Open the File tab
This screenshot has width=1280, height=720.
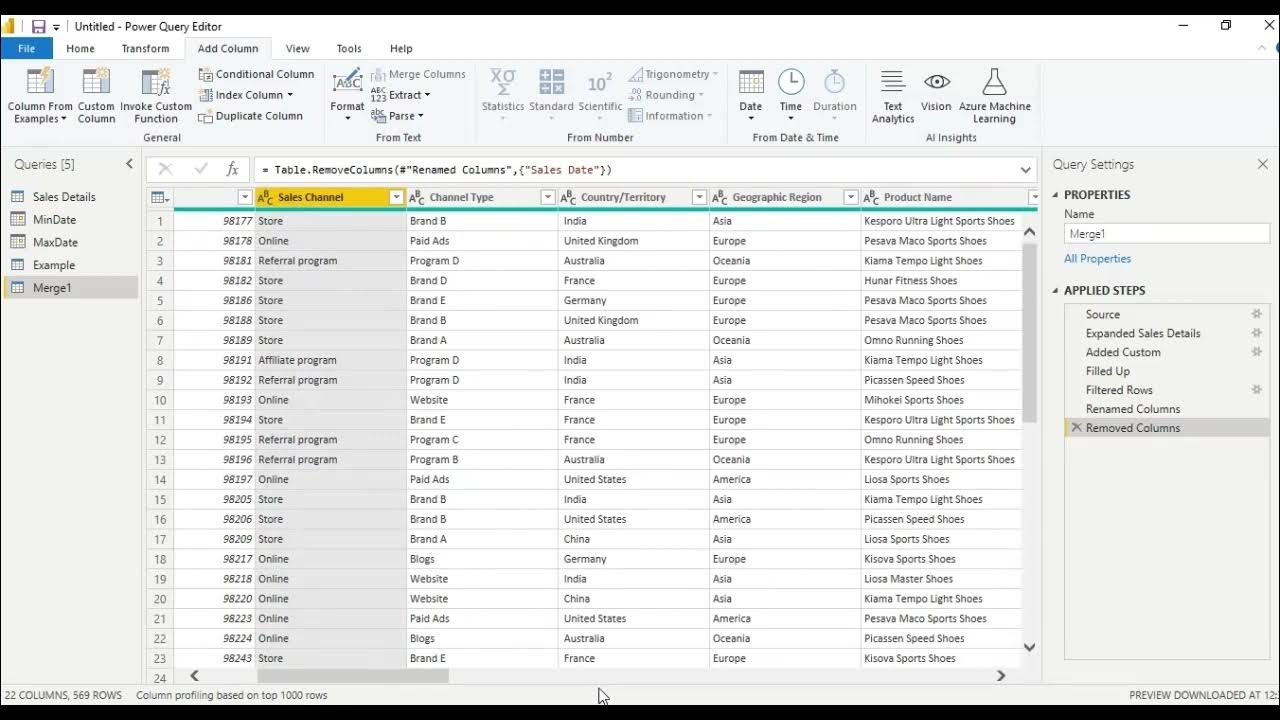point(26,48)
